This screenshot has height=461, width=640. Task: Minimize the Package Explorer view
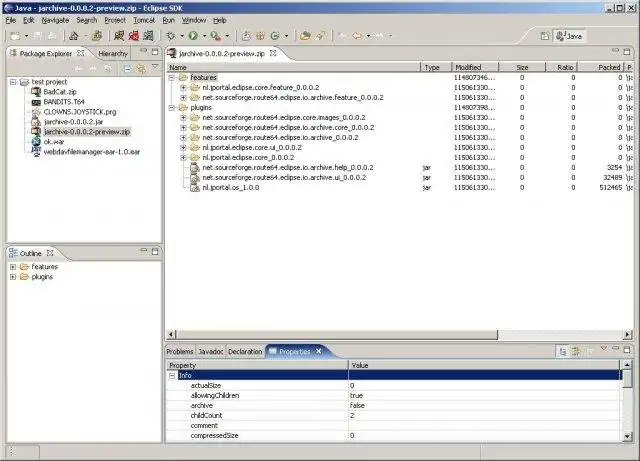click(x=143, y=51)
